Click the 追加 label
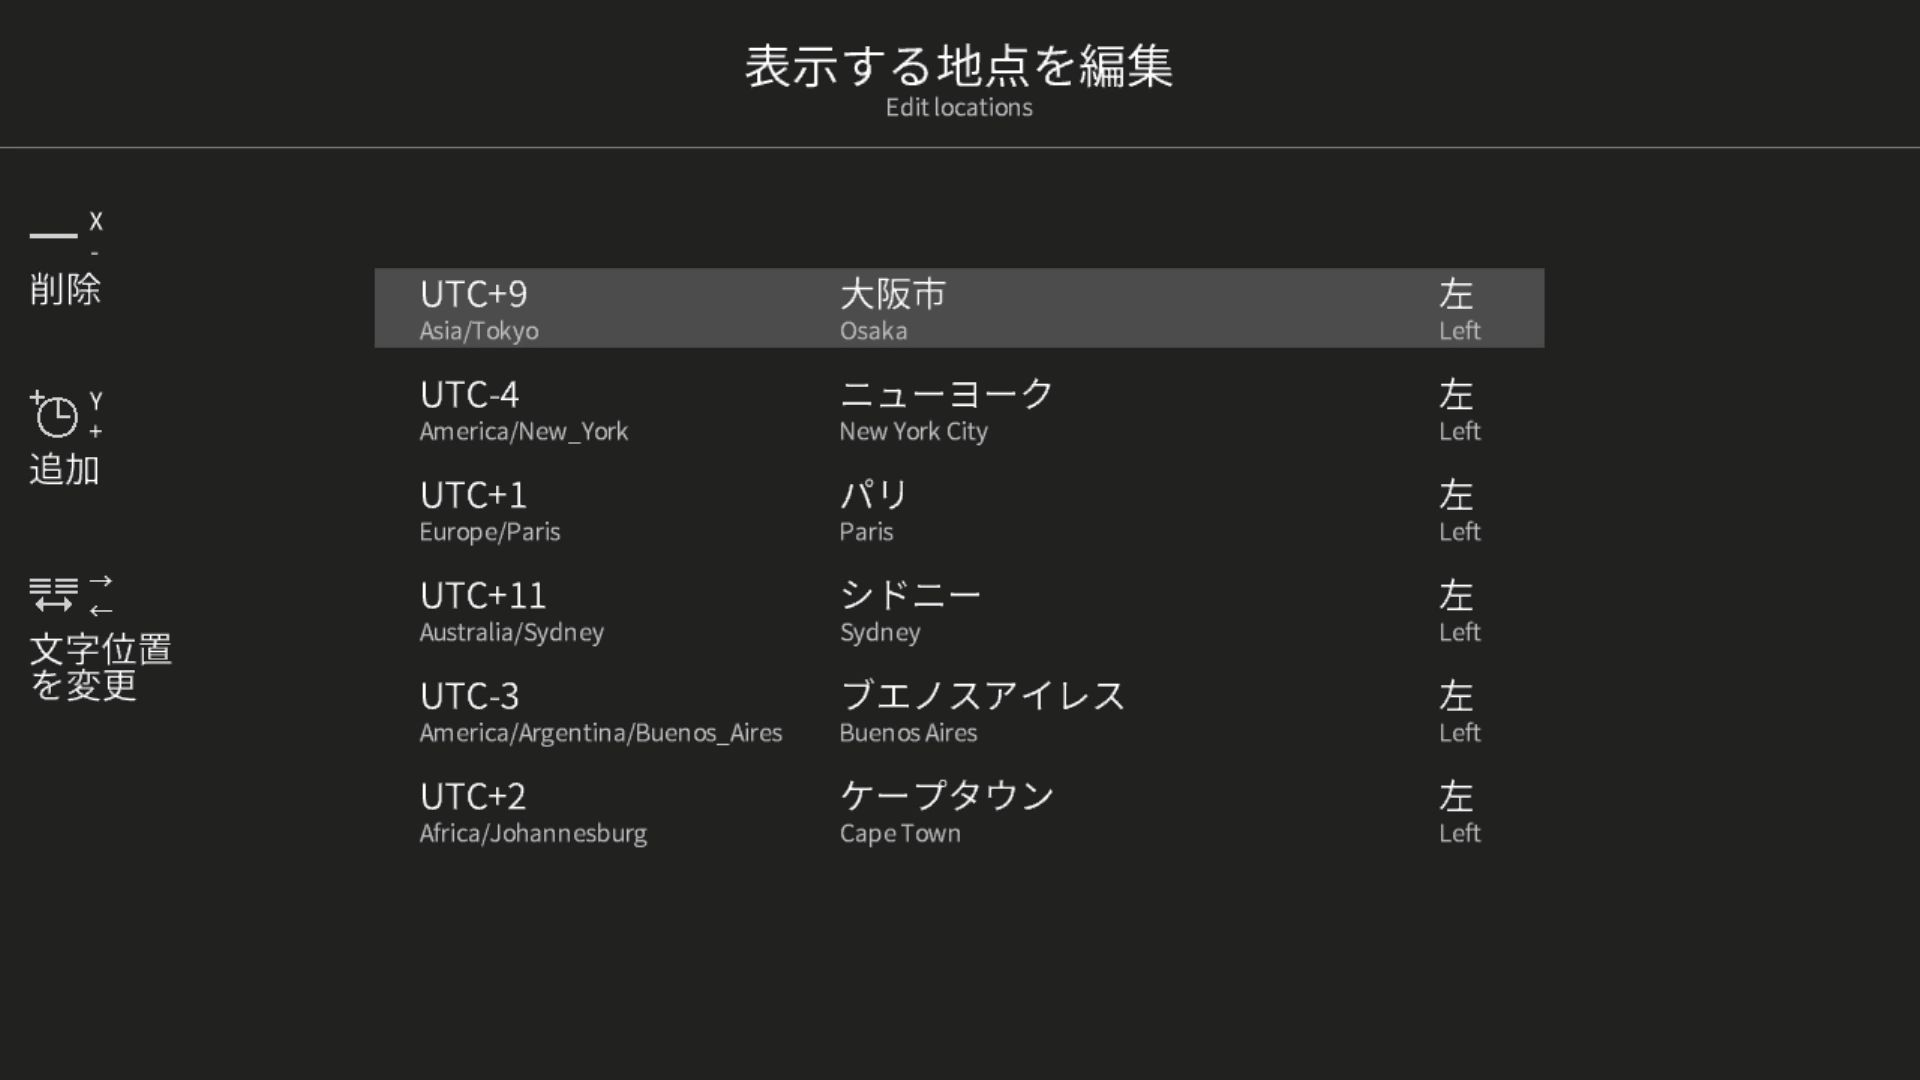This screenshot has height=1080, width=1920. point(65,469)
